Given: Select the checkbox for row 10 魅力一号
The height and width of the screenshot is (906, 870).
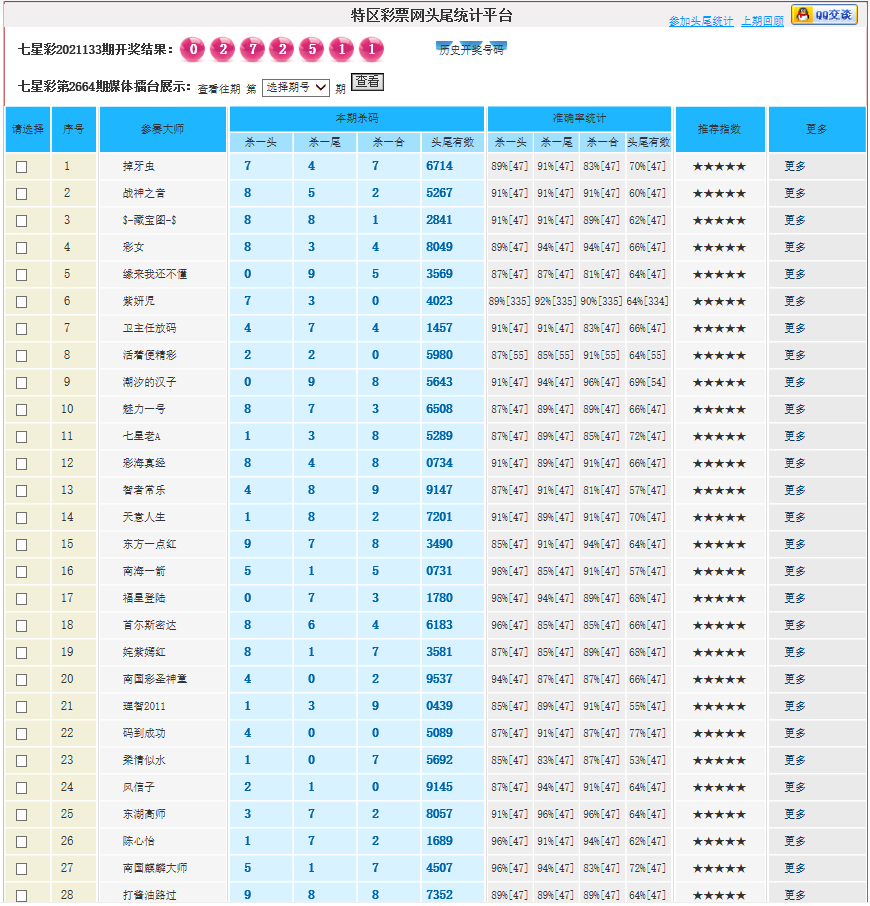Looking at the screenshot, I should [x=22, y=410].
